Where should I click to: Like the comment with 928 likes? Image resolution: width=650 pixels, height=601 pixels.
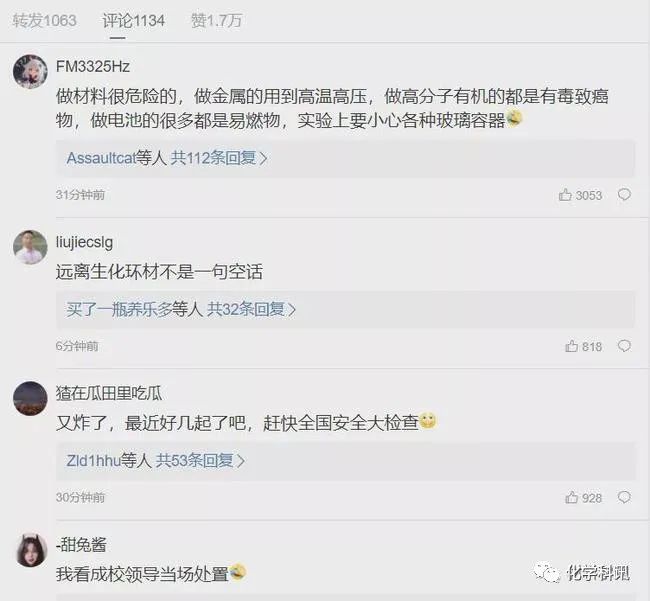(x=583, y=497)
